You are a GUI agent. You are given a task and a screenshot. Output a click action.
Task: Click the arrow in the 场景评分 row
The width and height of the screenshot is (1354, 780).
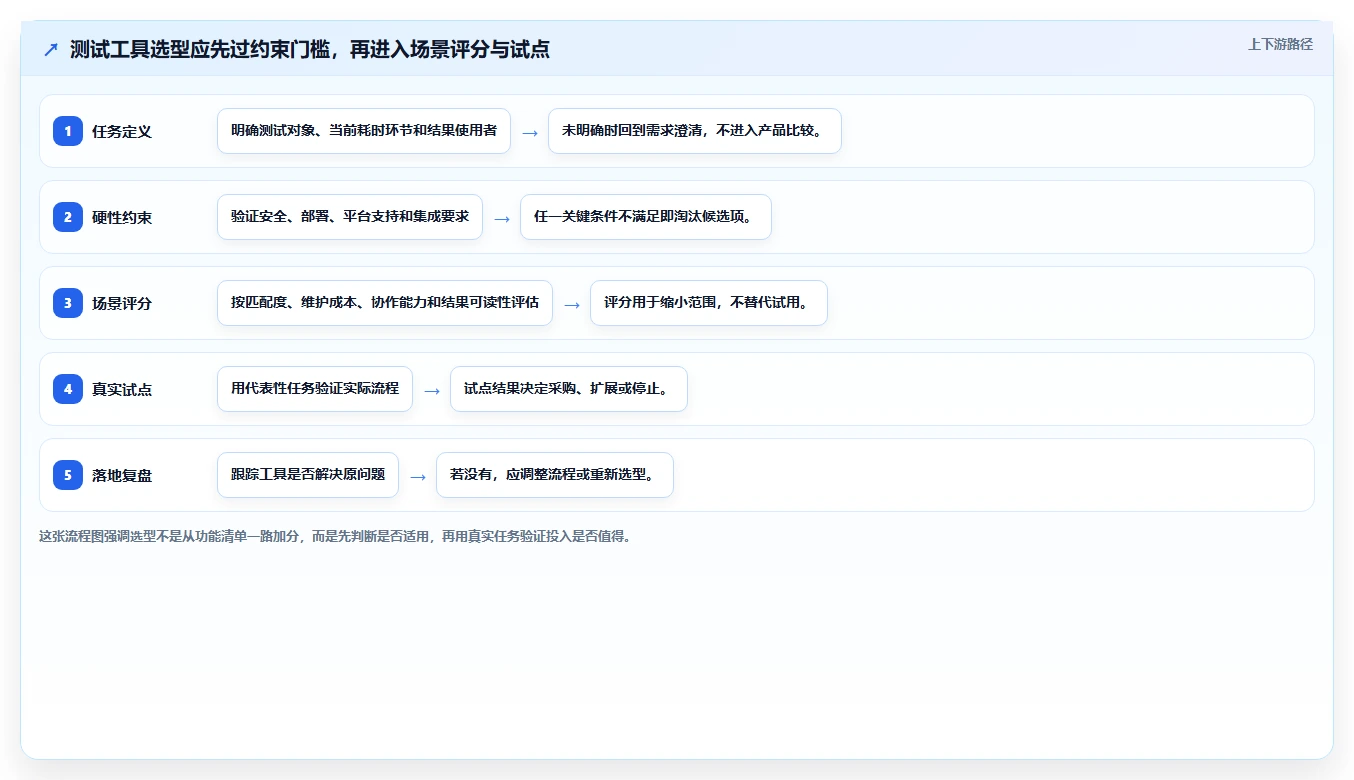coord(572,304)
